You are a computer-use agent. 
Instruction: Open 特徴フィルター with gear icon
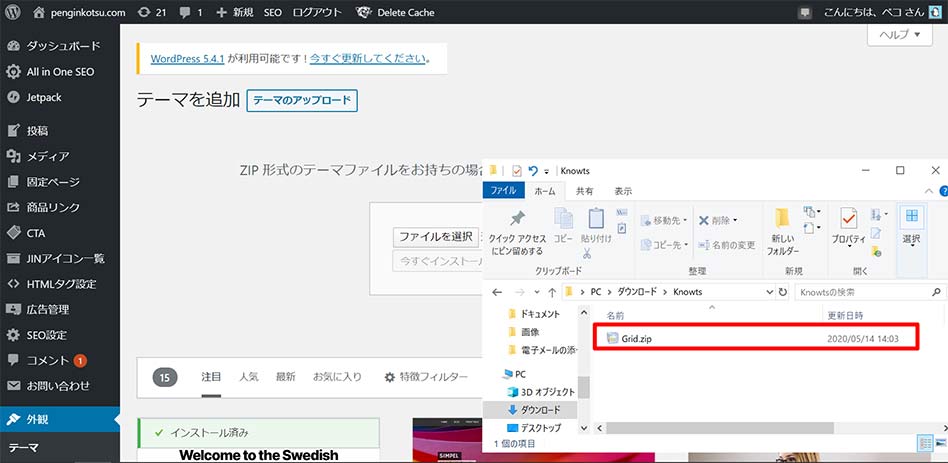click(426, 377)
